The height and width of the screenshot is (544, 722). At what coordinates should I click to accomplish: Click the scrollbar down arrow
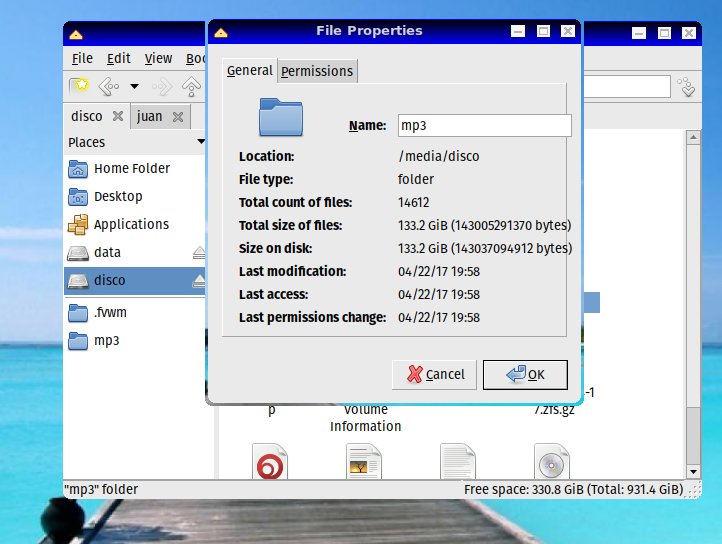coord(691,470)
